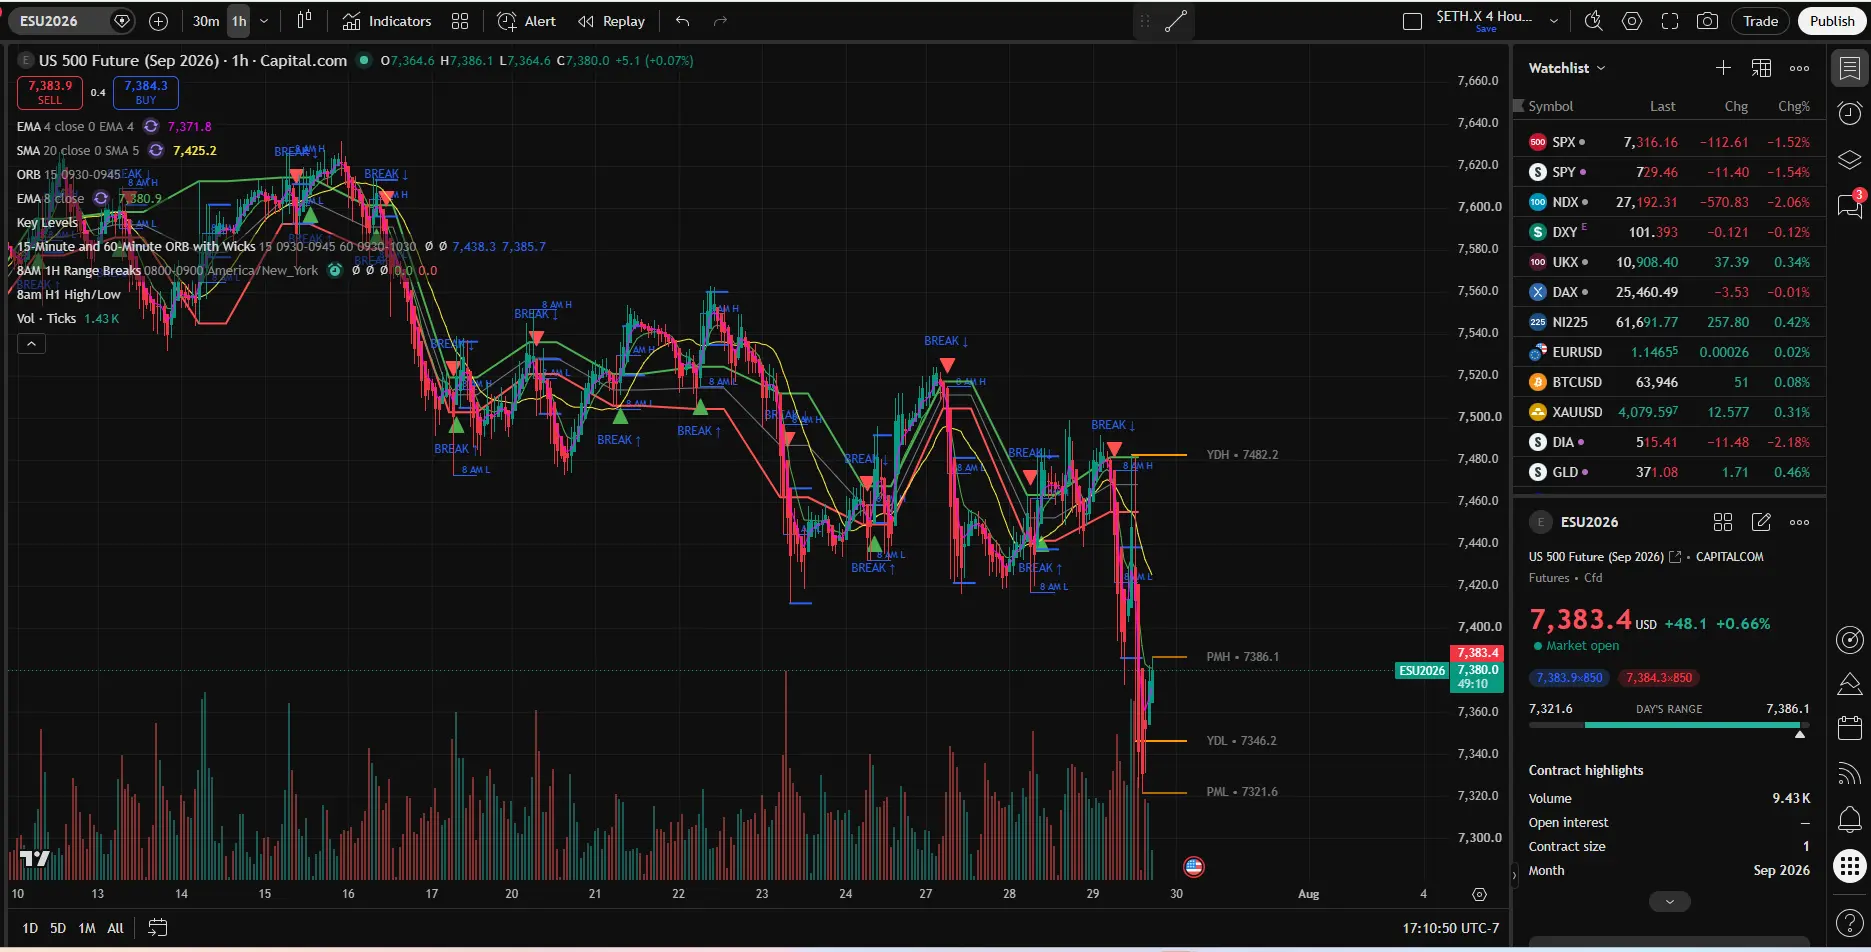Open the economic calendar sidebar icon
Image resolution: width=1871 pixels, height=952 pixels.
(1850, 728)
